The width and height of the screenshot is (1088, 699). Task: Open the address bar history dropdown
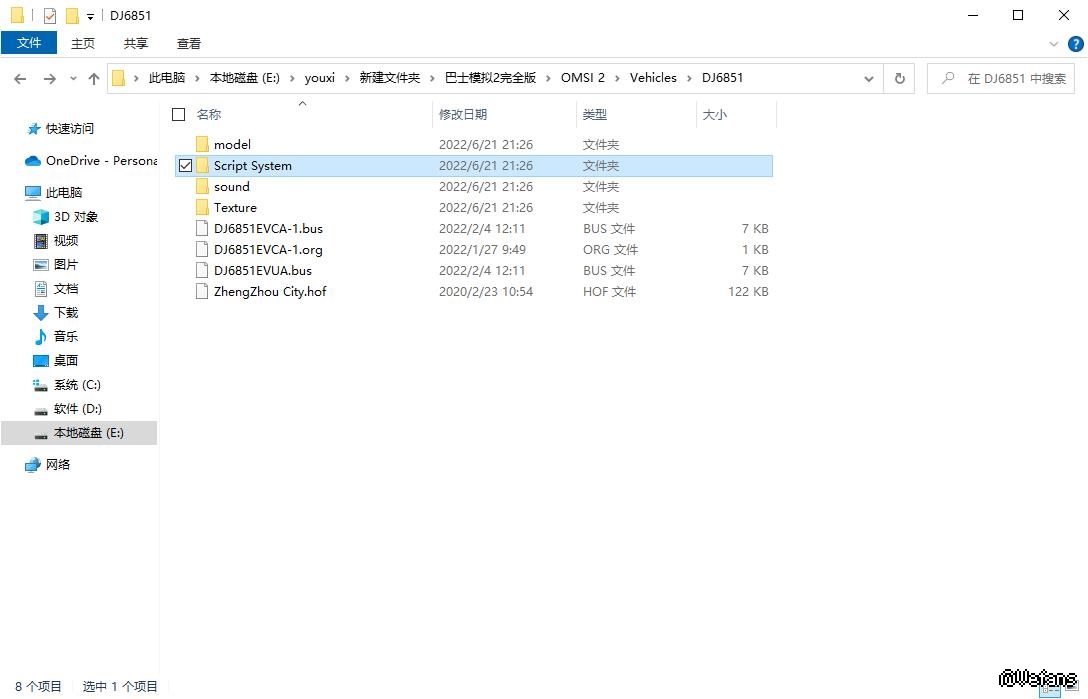pos(868,78)
